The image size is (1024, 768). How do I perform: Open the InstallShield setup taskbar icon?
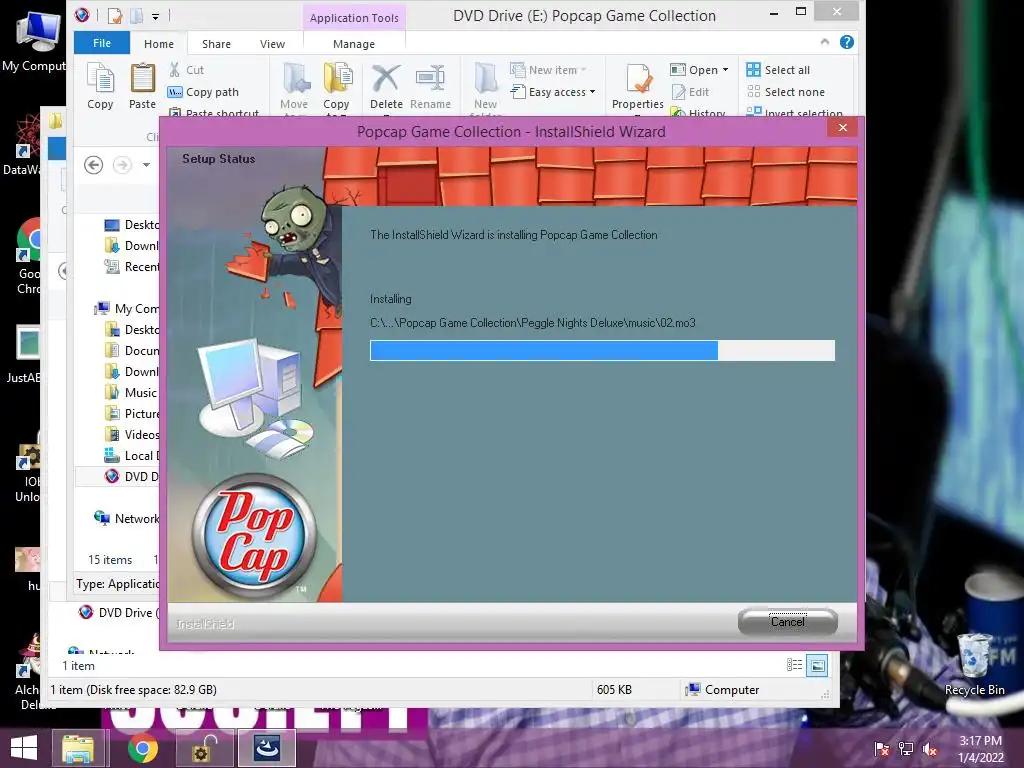(266, 748)
